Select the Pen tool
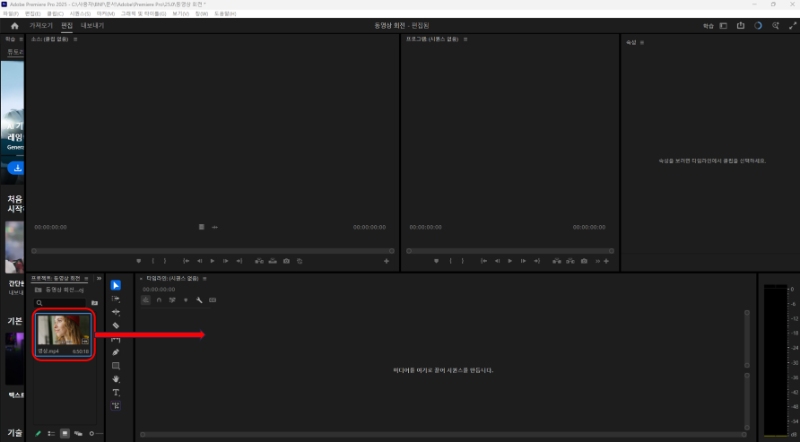The width and height of the screenshot is (800, 442). [x=116, y=353]
